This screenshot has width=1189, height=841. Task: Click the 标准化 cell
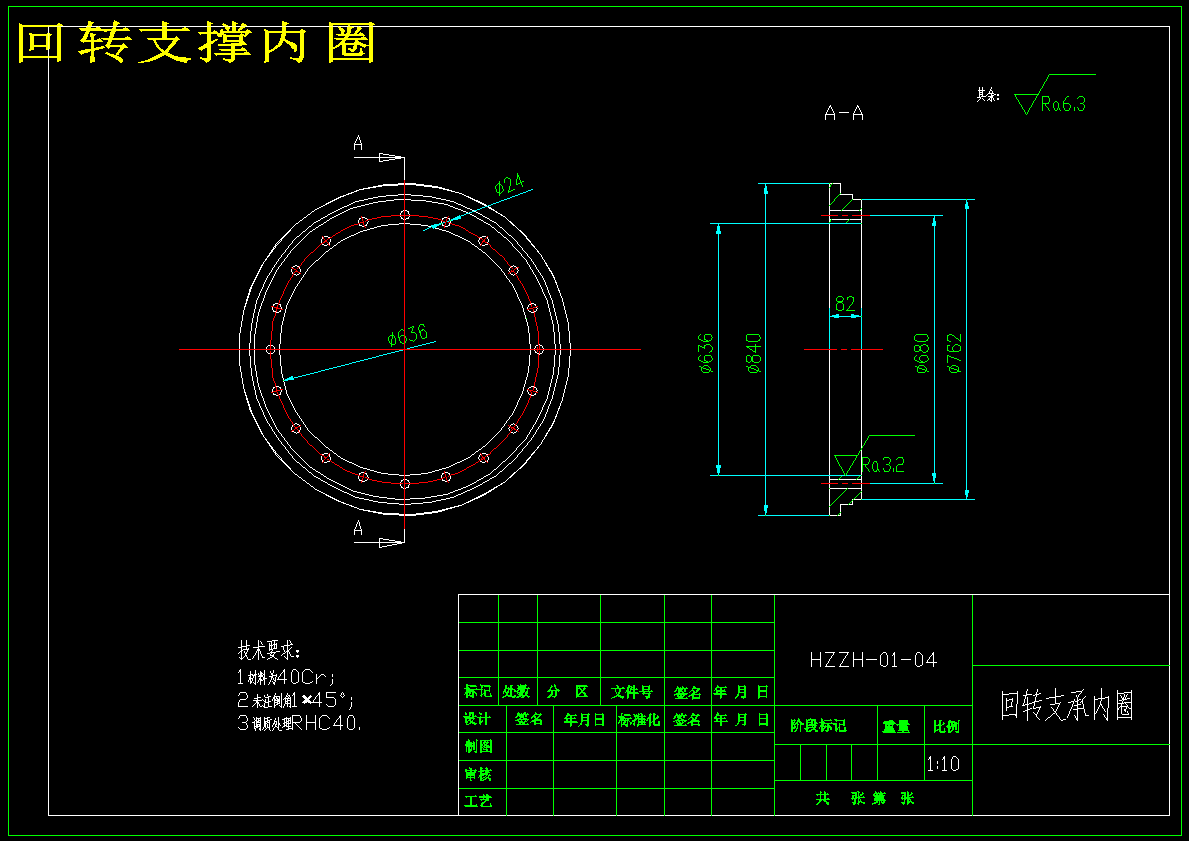639,720
